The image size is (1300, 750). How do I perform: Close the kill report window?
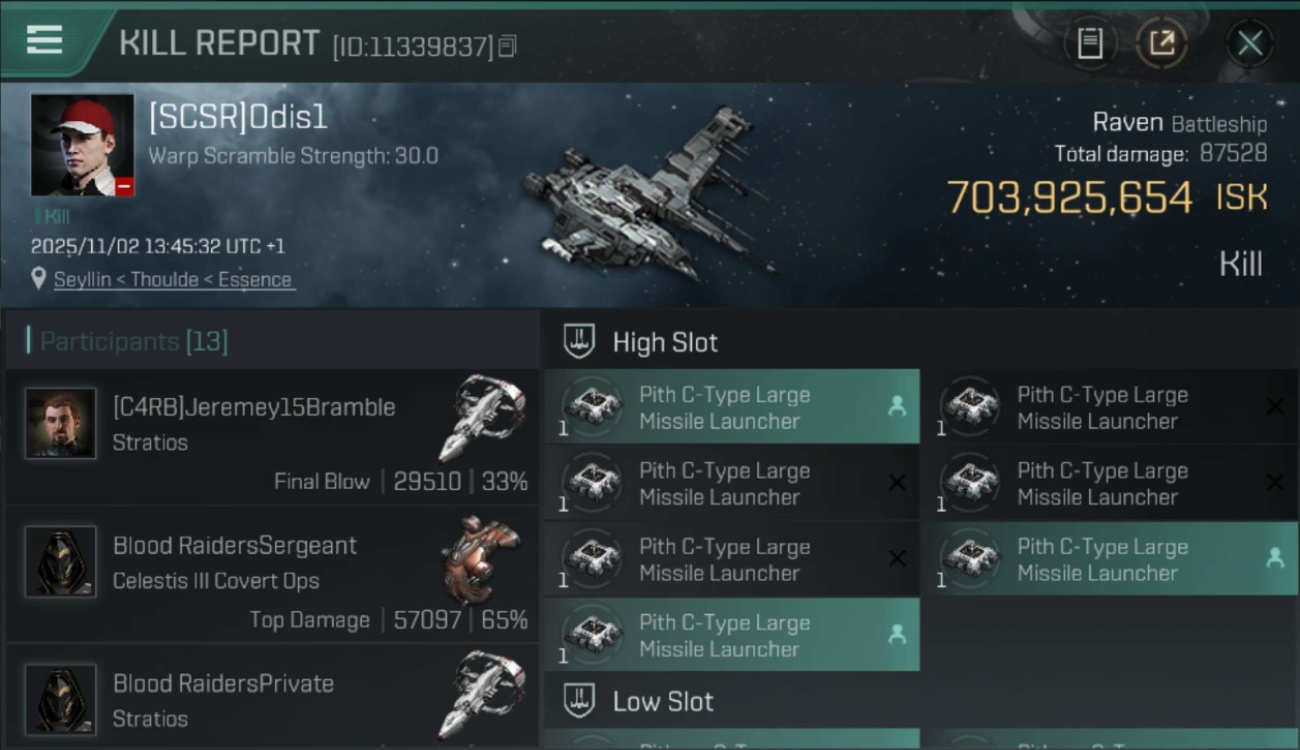coord(1250,43)
